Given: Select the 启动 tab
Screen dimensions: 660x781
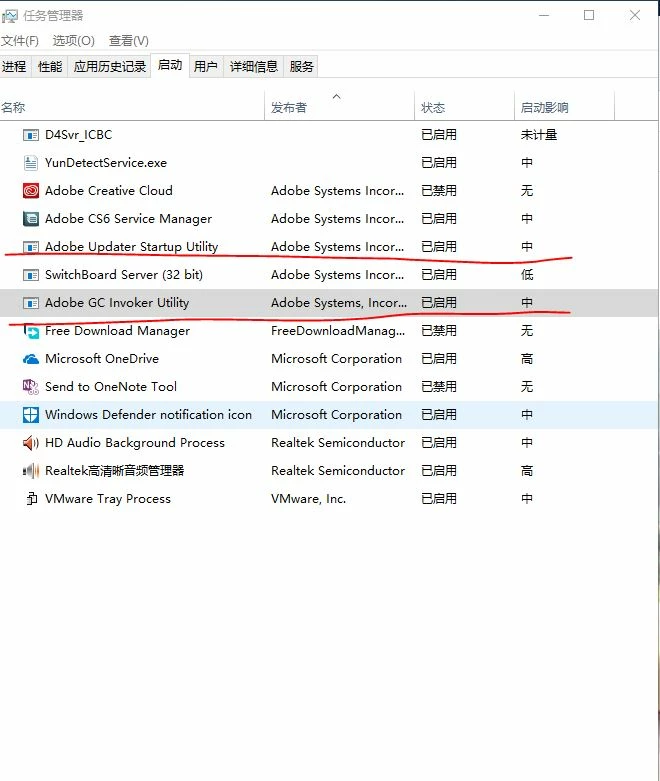Looking at the screenshot, I should (x=170, y=65).
